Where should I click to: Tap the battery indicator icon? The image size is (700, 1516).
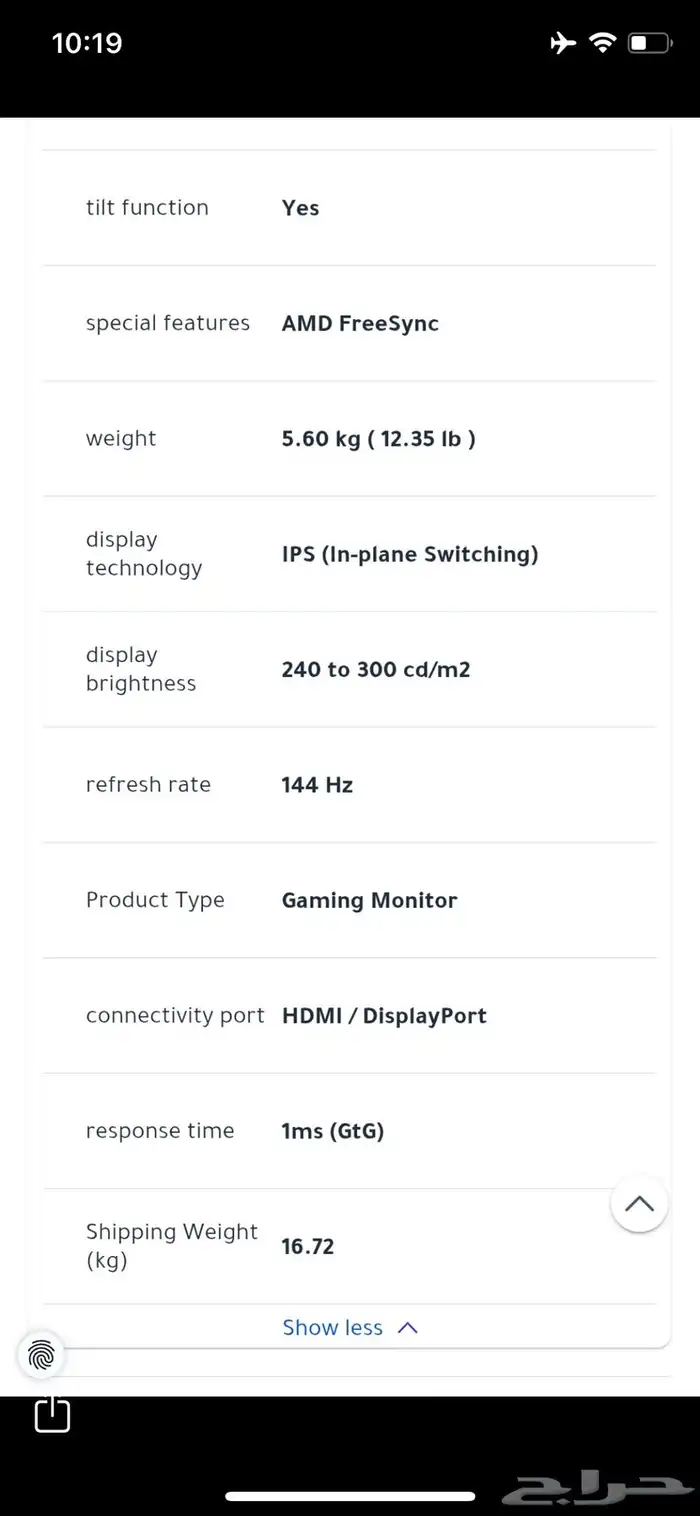pos(649,43)
